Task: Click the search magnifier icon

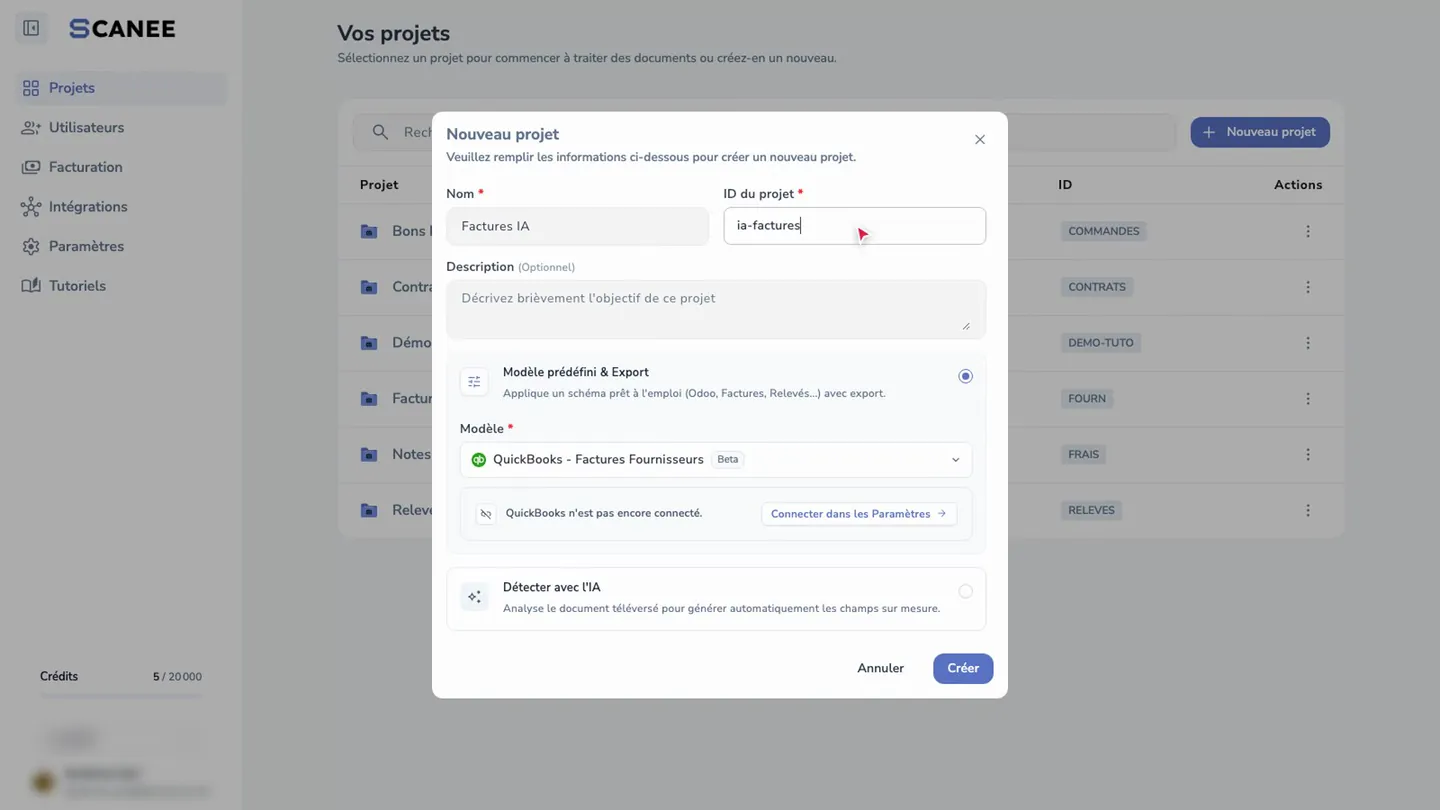Action: (x=380, y=132)
